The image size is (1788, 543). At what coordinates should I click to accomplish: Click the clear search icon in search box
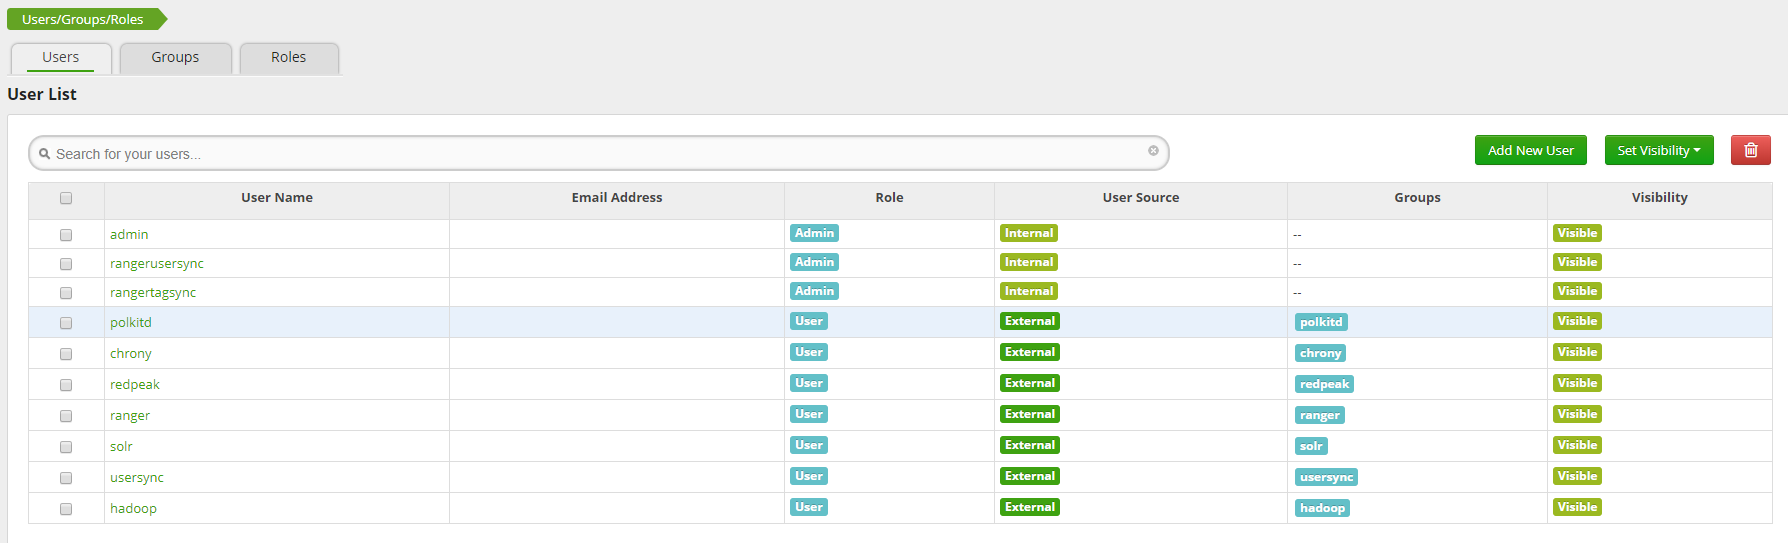pos(1153,151)
